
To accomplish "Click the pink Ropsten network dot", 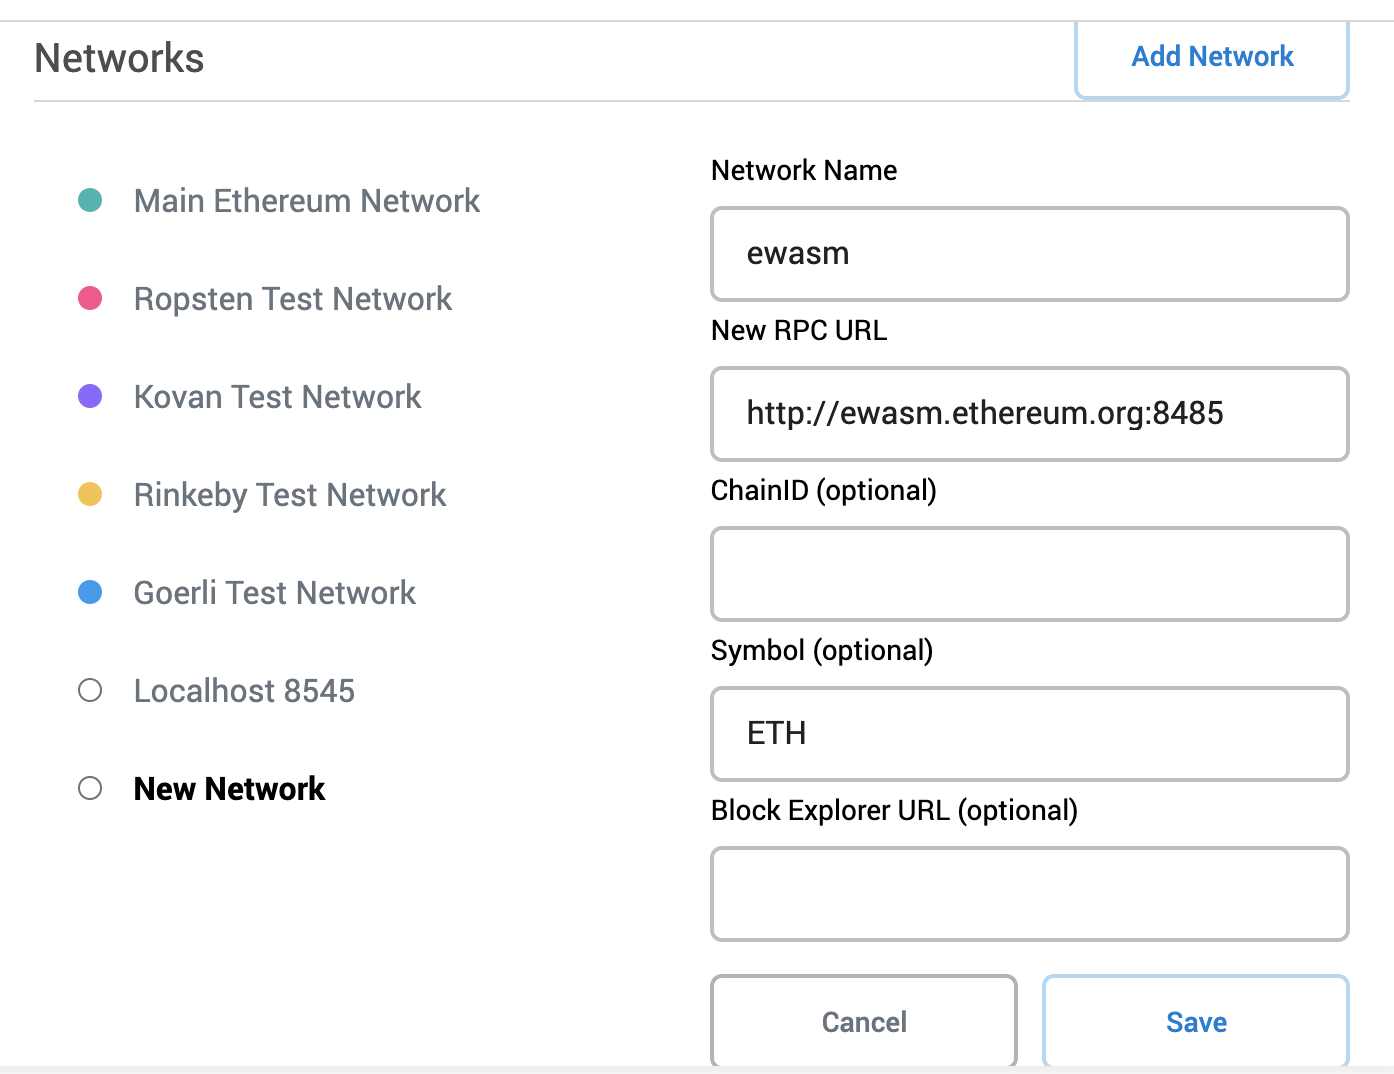I will click(90, 298).
